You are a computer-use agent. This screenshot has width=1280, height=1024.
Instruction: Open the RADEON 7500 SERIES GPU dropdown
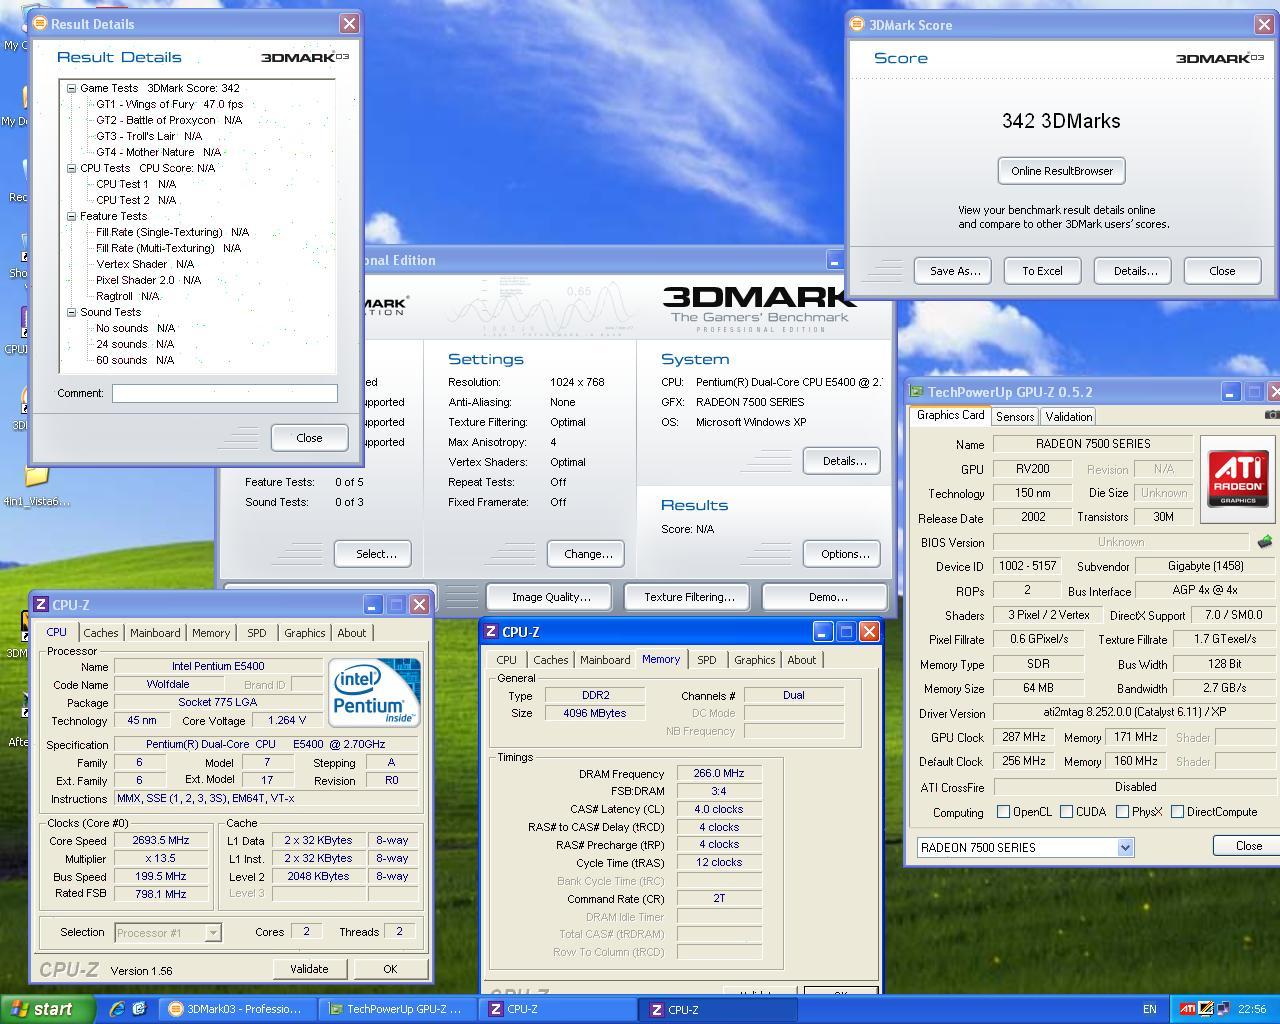point(1125,847)
